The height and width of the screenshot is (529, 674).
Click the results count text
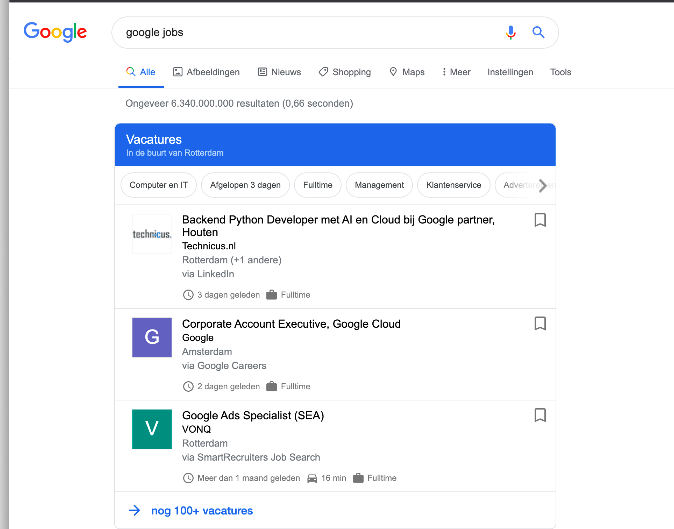[x=239, y=104]
